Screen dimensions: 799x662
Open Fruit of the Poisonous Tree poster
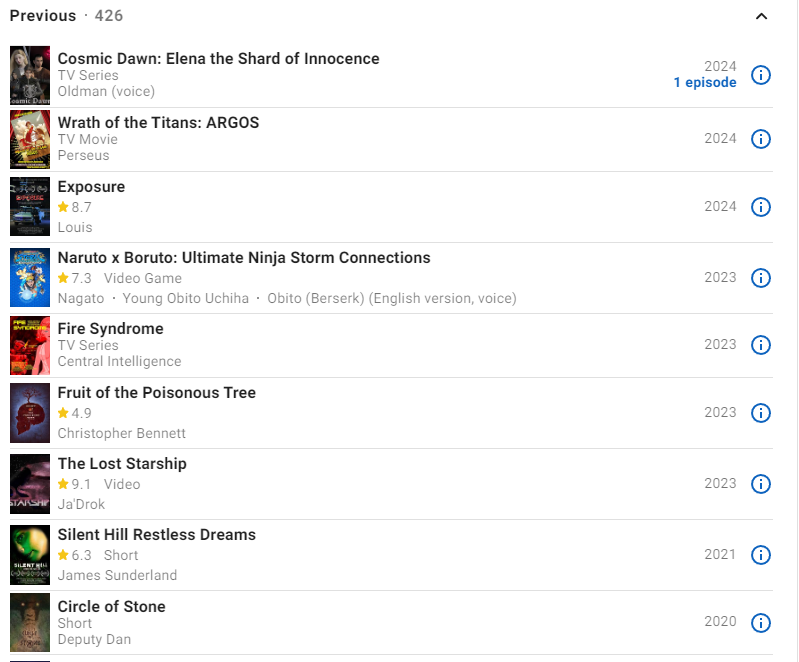30,413
